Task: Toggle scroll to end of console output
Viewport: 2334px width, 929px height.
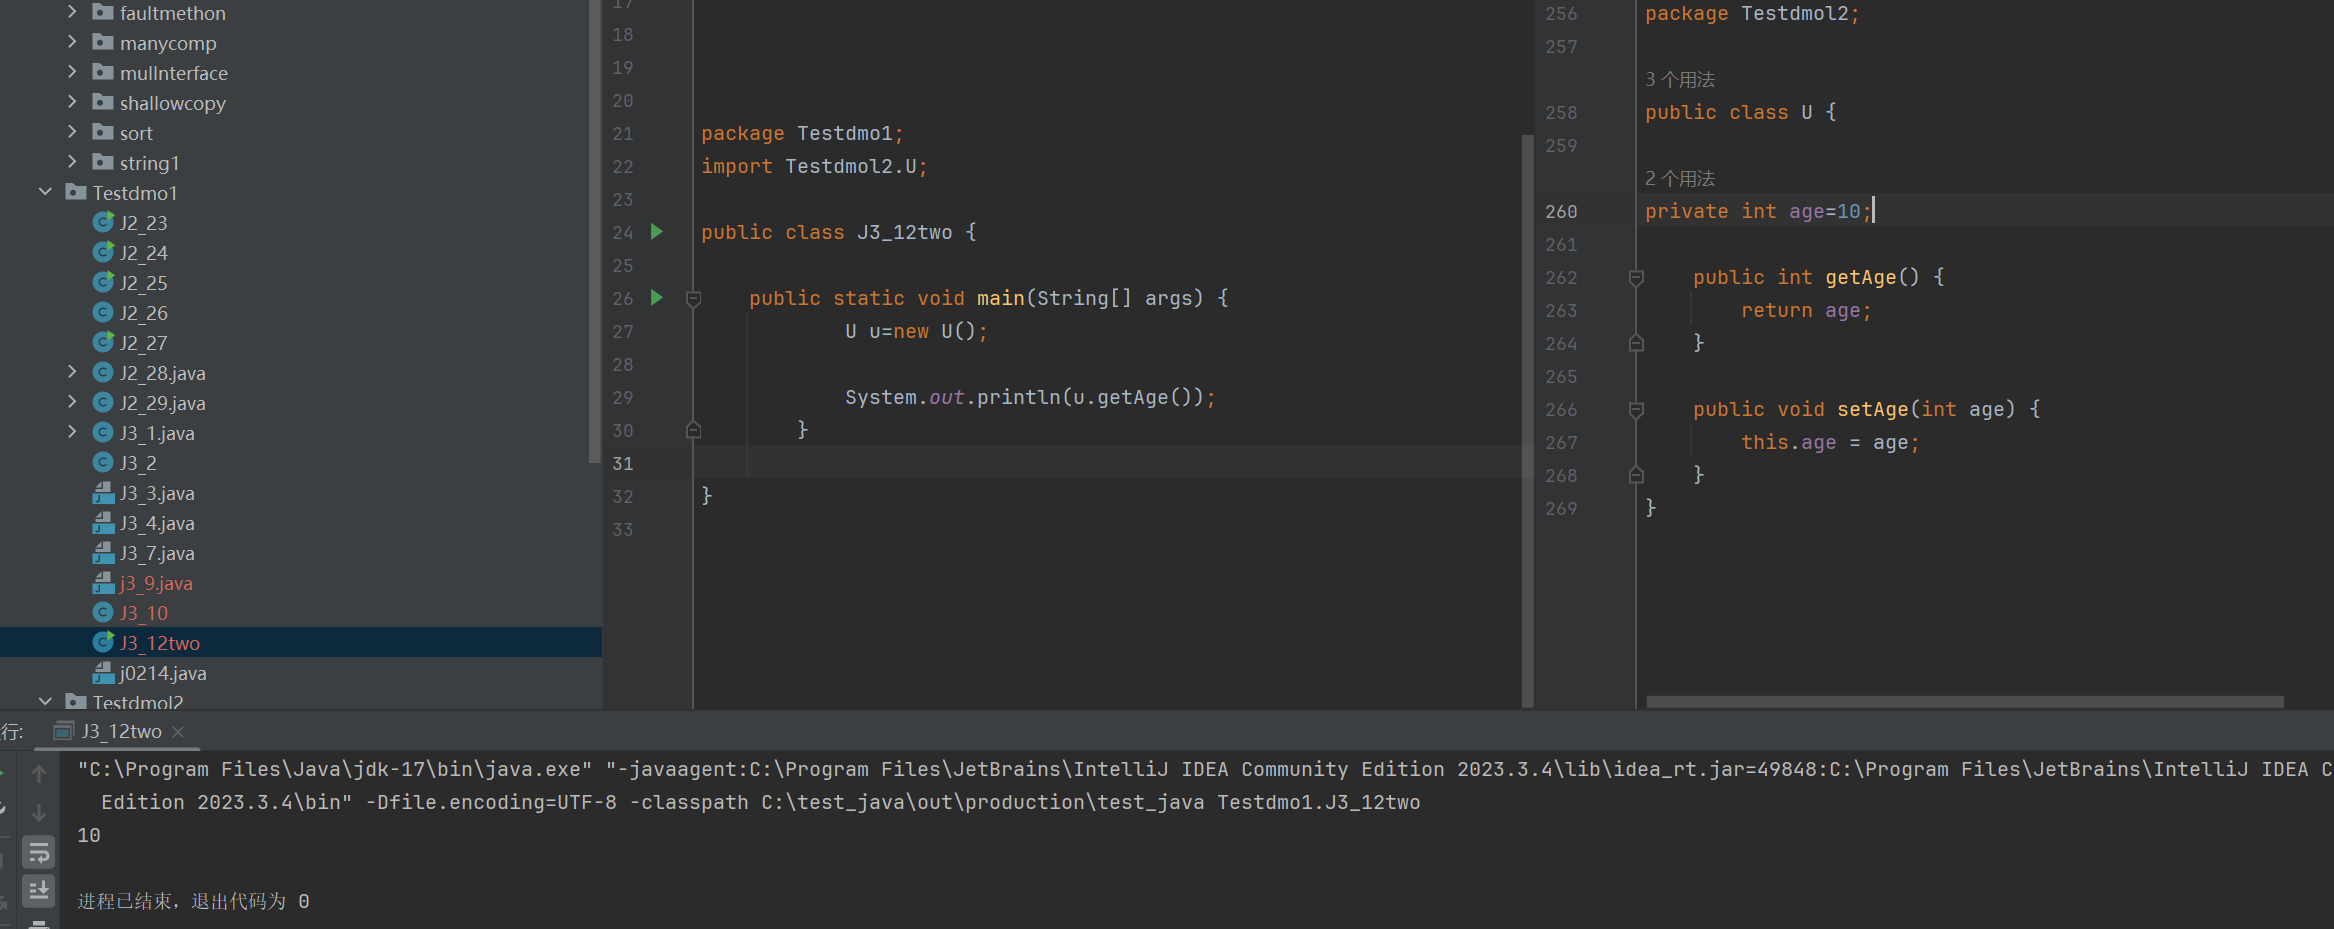Action: 39,890
